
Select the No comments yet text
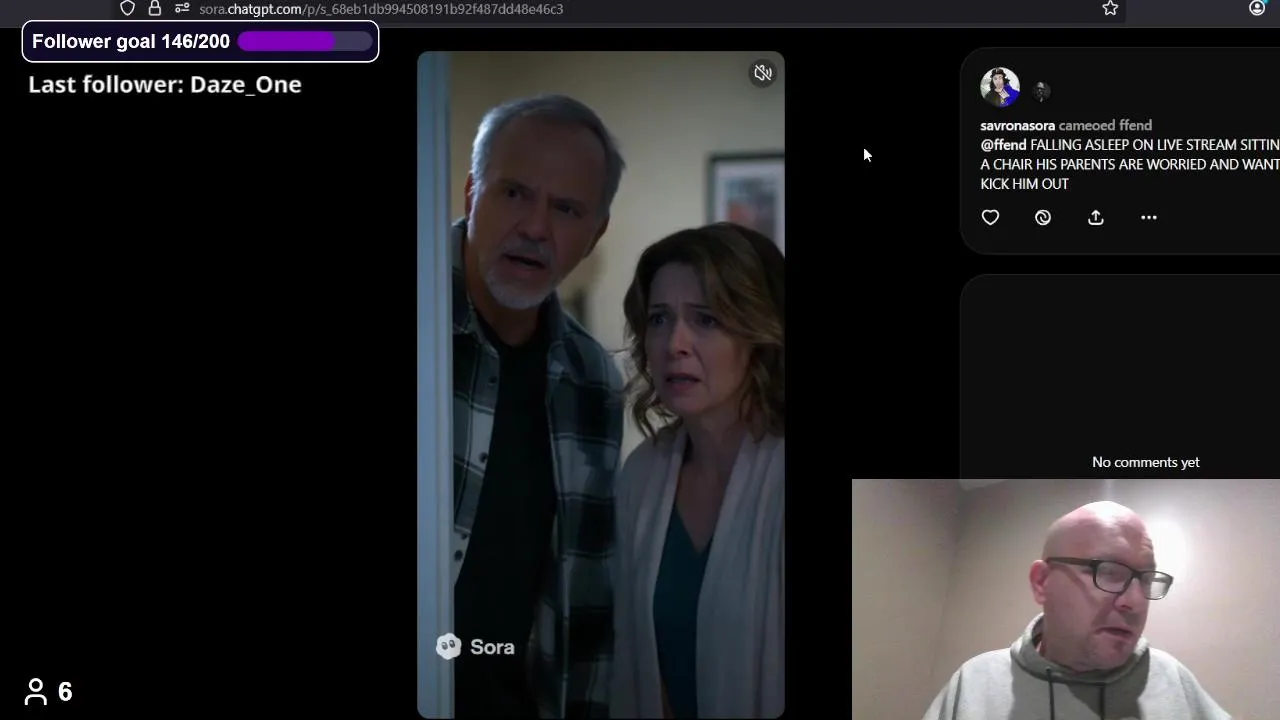click(x=1146, y=462)
